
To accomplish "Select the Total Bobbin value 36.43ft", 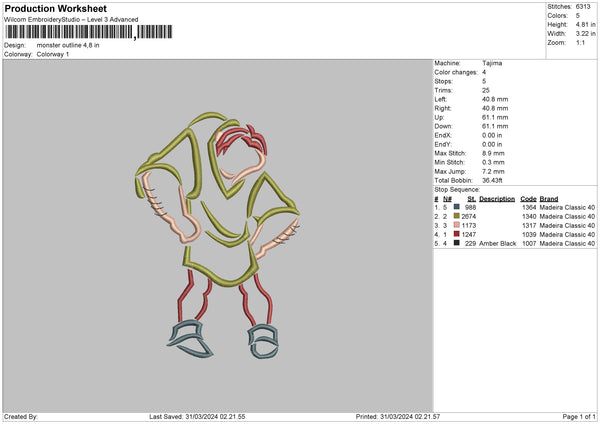I will 495,179.
